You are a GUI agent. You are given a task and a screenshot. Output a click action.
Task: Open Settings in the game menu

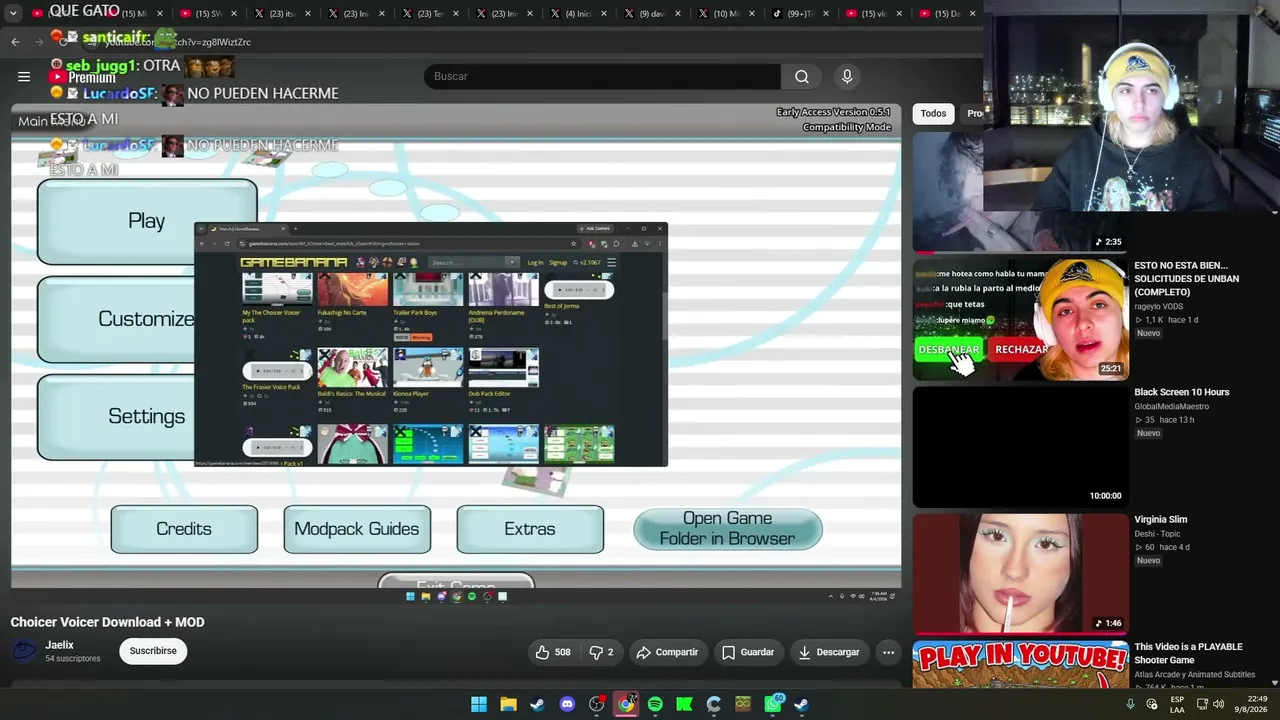pos(118,416)
